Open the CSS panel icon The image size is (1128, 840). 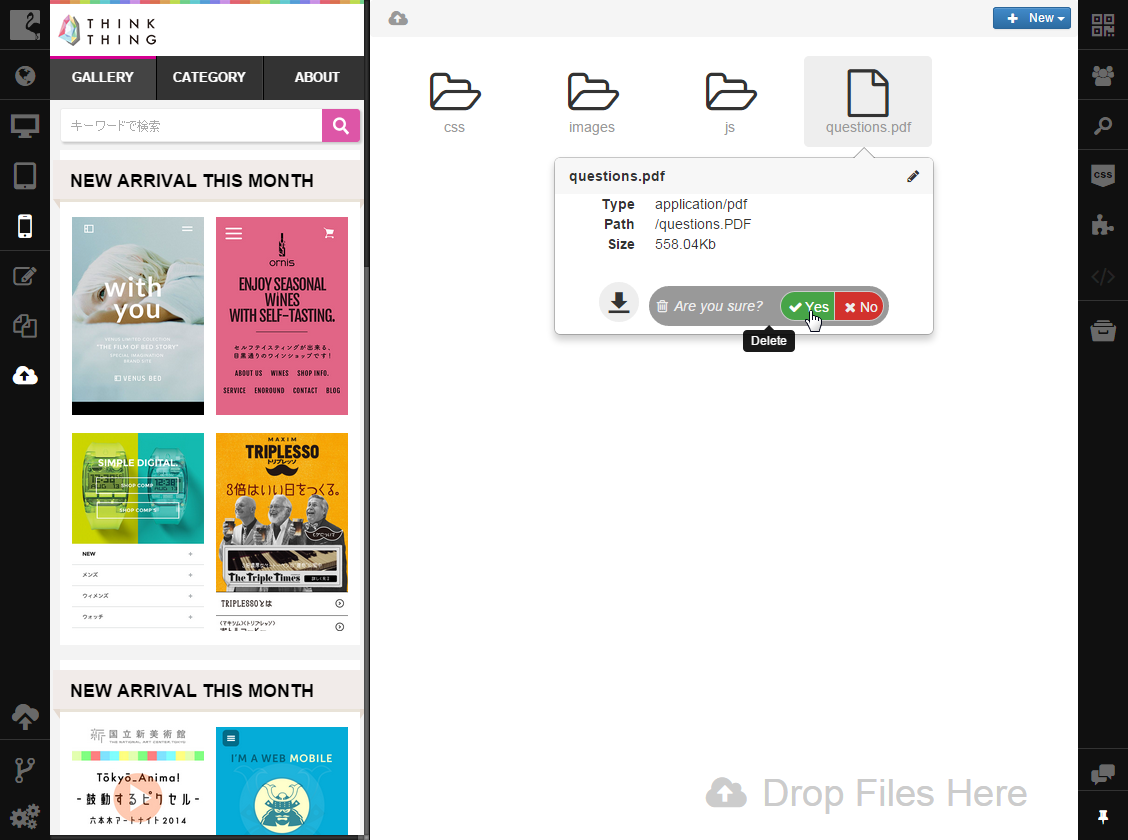coord(1103,175)
